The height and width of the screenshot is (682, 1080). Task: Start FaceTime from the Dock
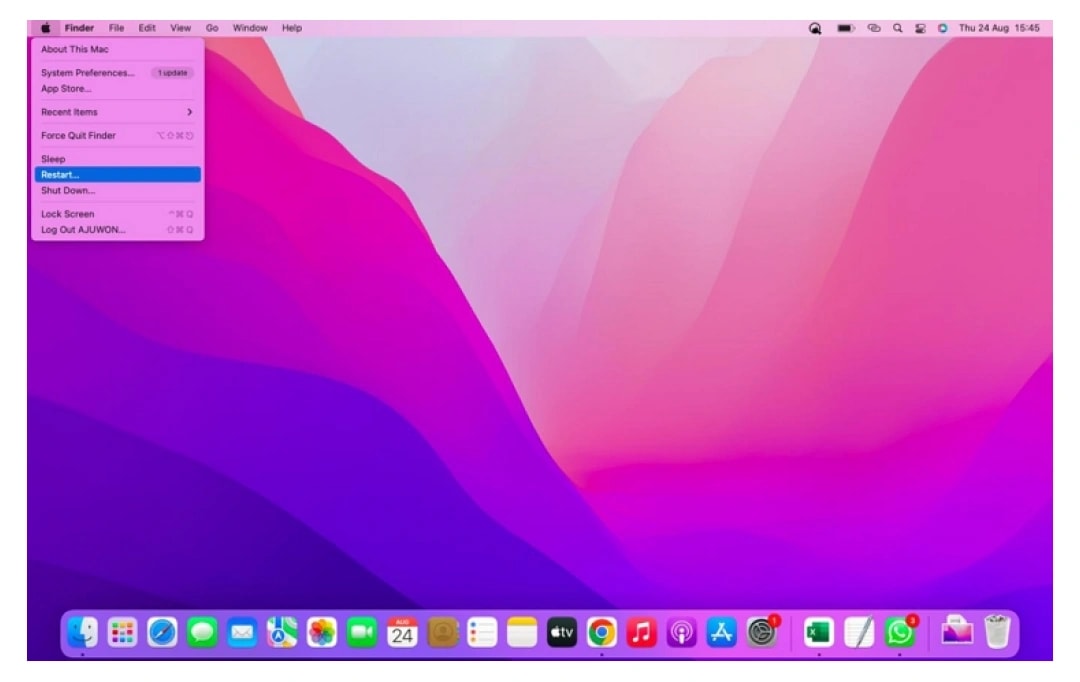(362, 632)
